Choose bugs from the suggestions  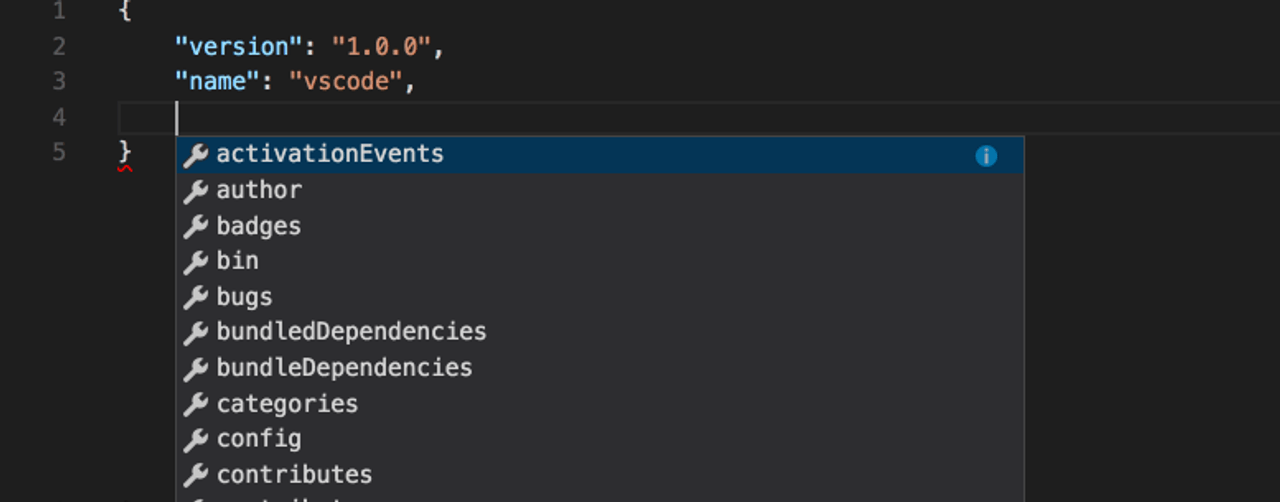(245, 298)
